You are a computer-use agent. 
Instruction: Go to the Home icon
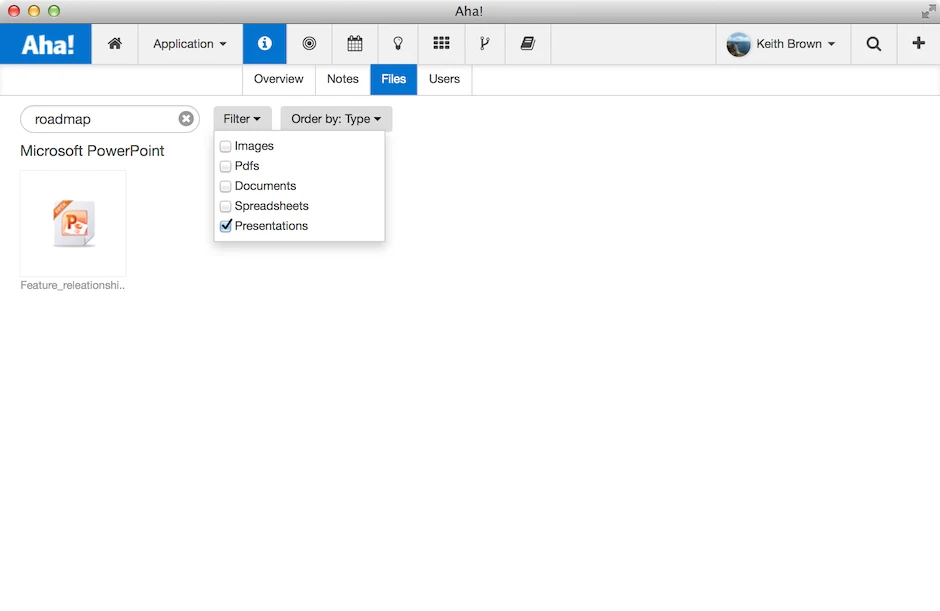tap(115, 43)
